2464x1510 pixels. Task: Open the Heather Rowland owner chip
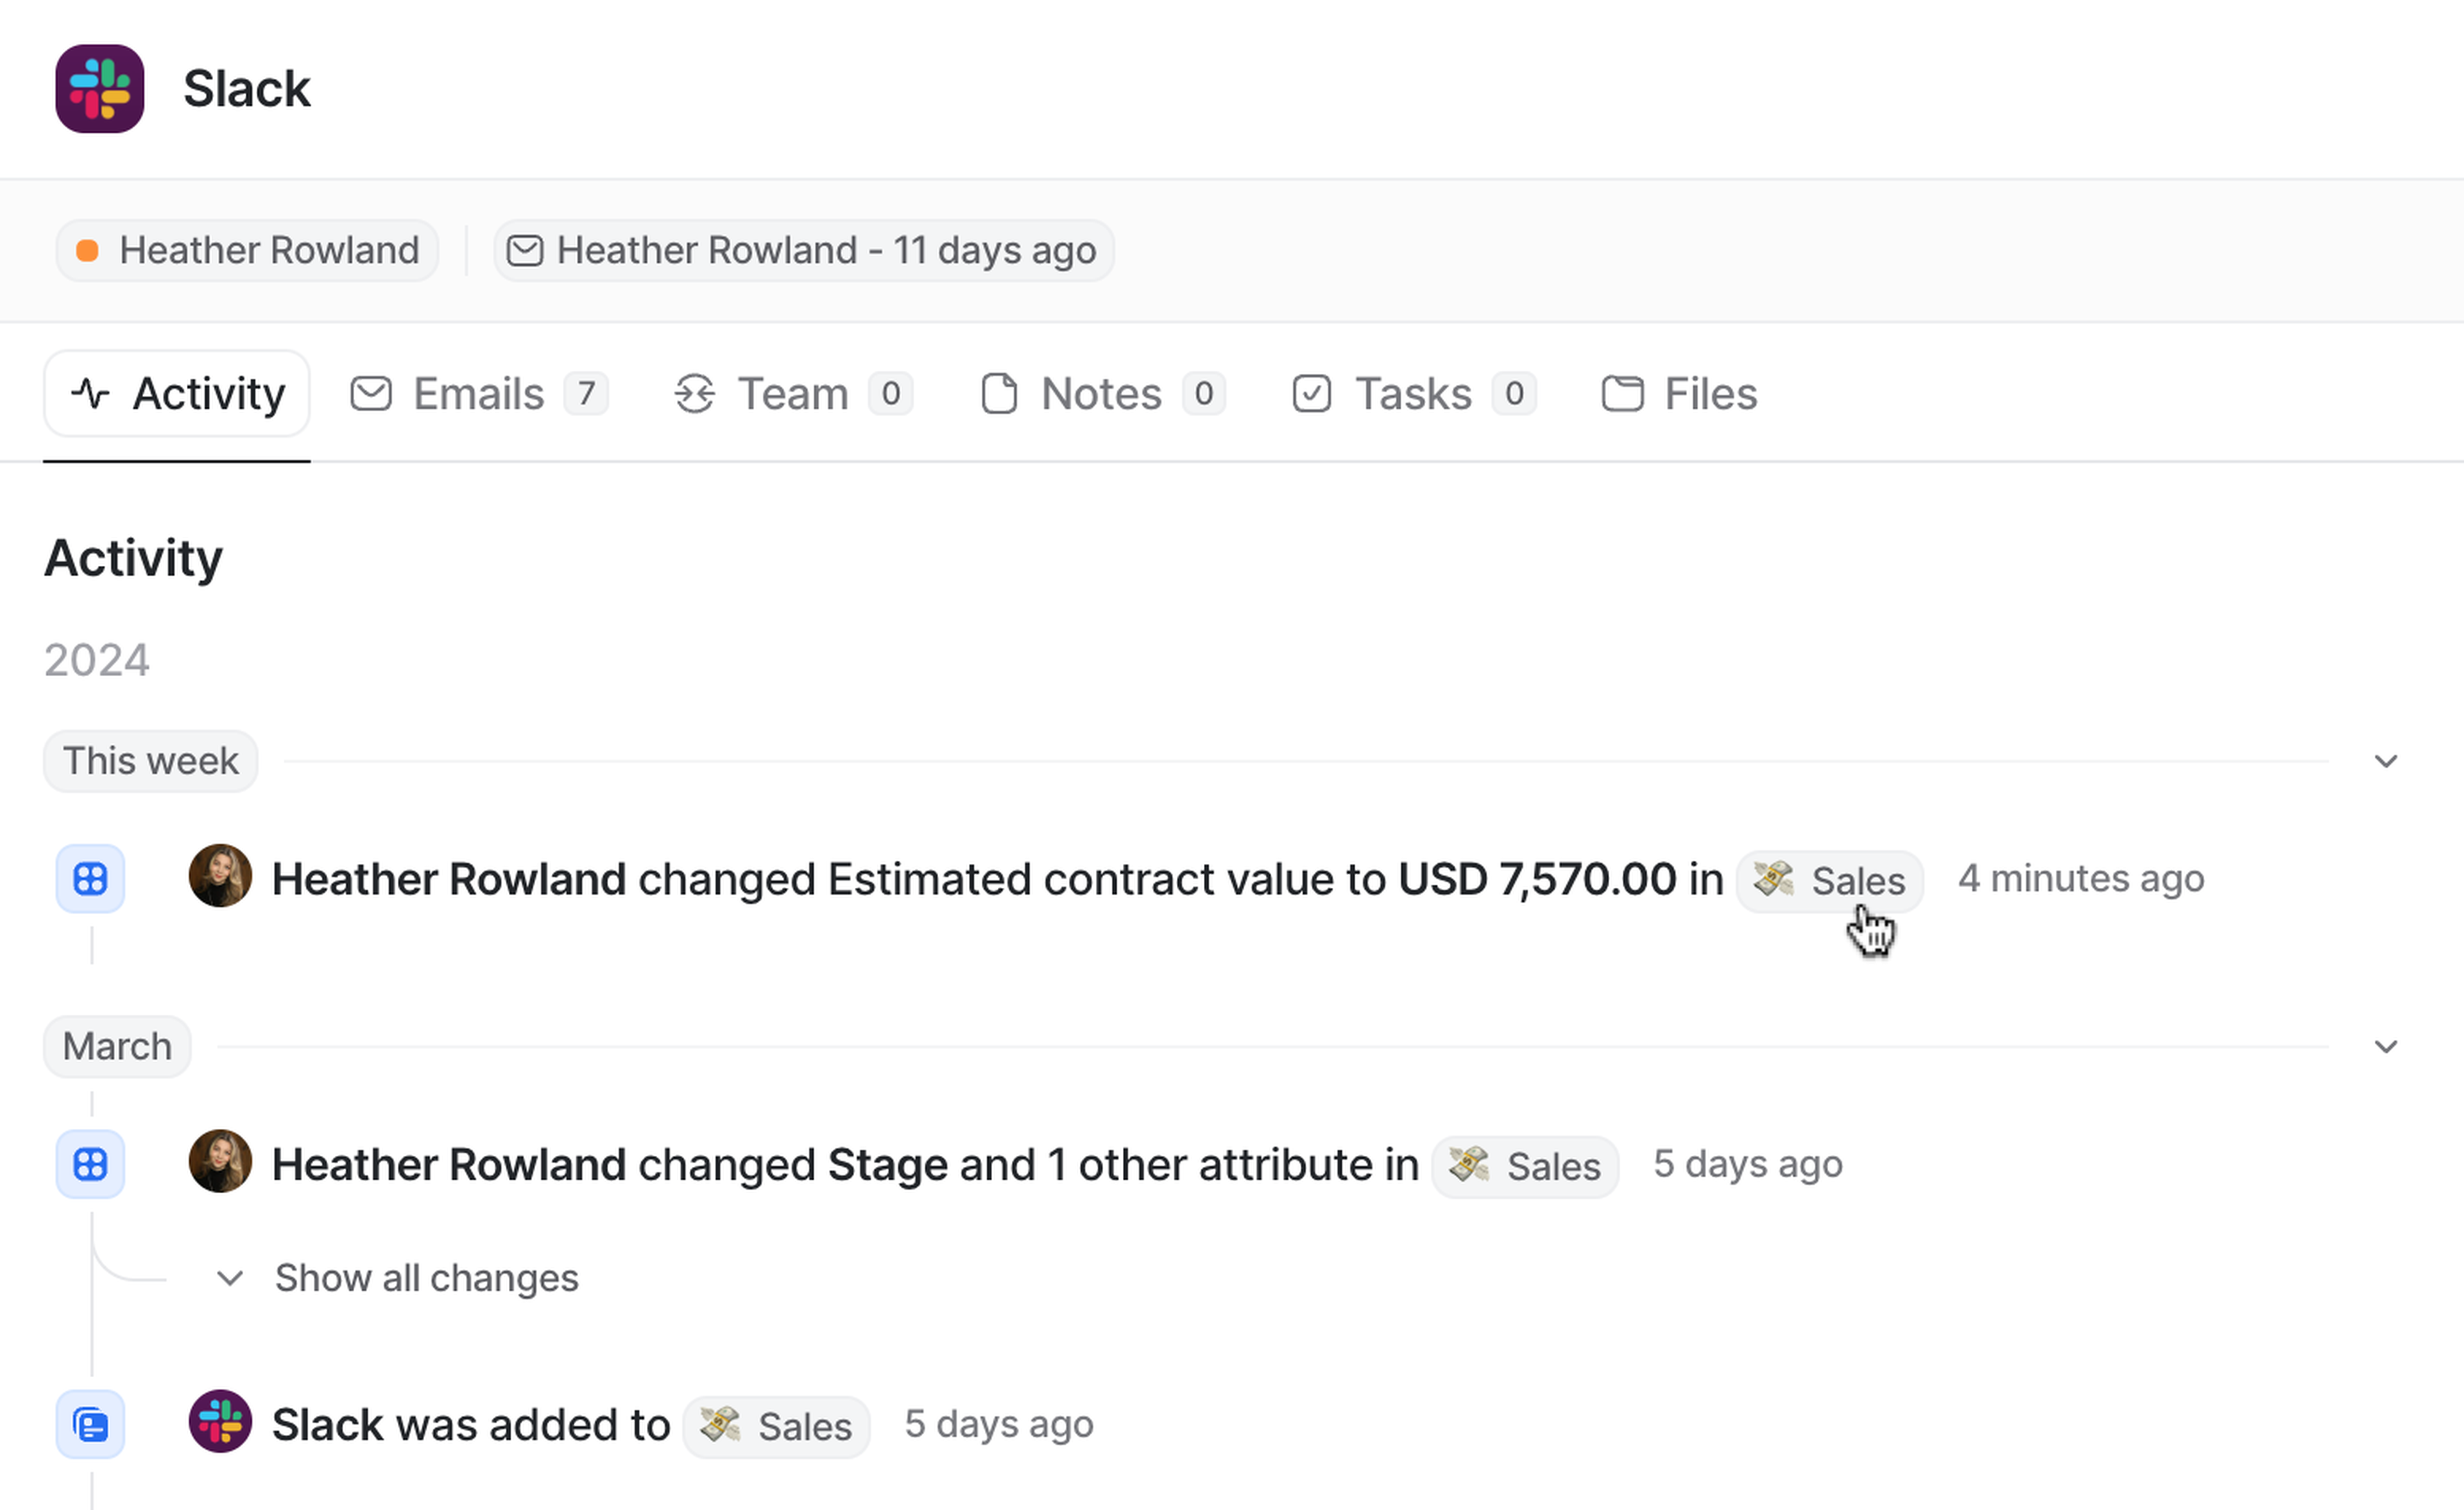click(247, 250)
